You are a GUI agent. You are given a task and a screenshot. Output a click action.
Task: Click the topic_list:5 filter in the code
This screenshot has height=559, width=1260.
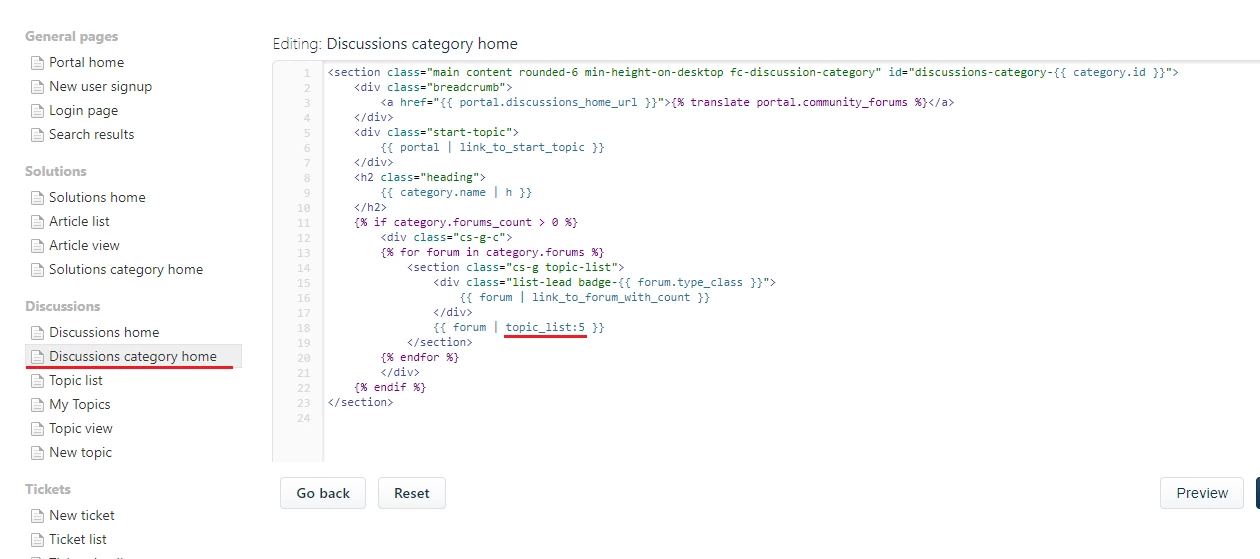[x=545, y=327]
